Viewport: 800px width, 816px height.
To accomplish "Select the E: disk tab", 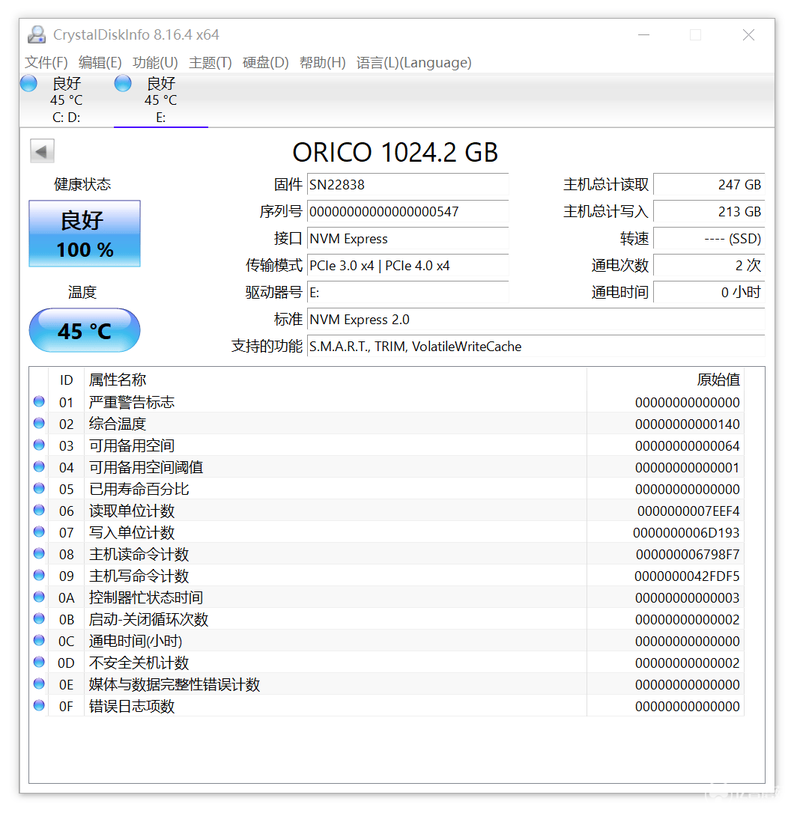I will pyautogui.click(x=161, y=100).
